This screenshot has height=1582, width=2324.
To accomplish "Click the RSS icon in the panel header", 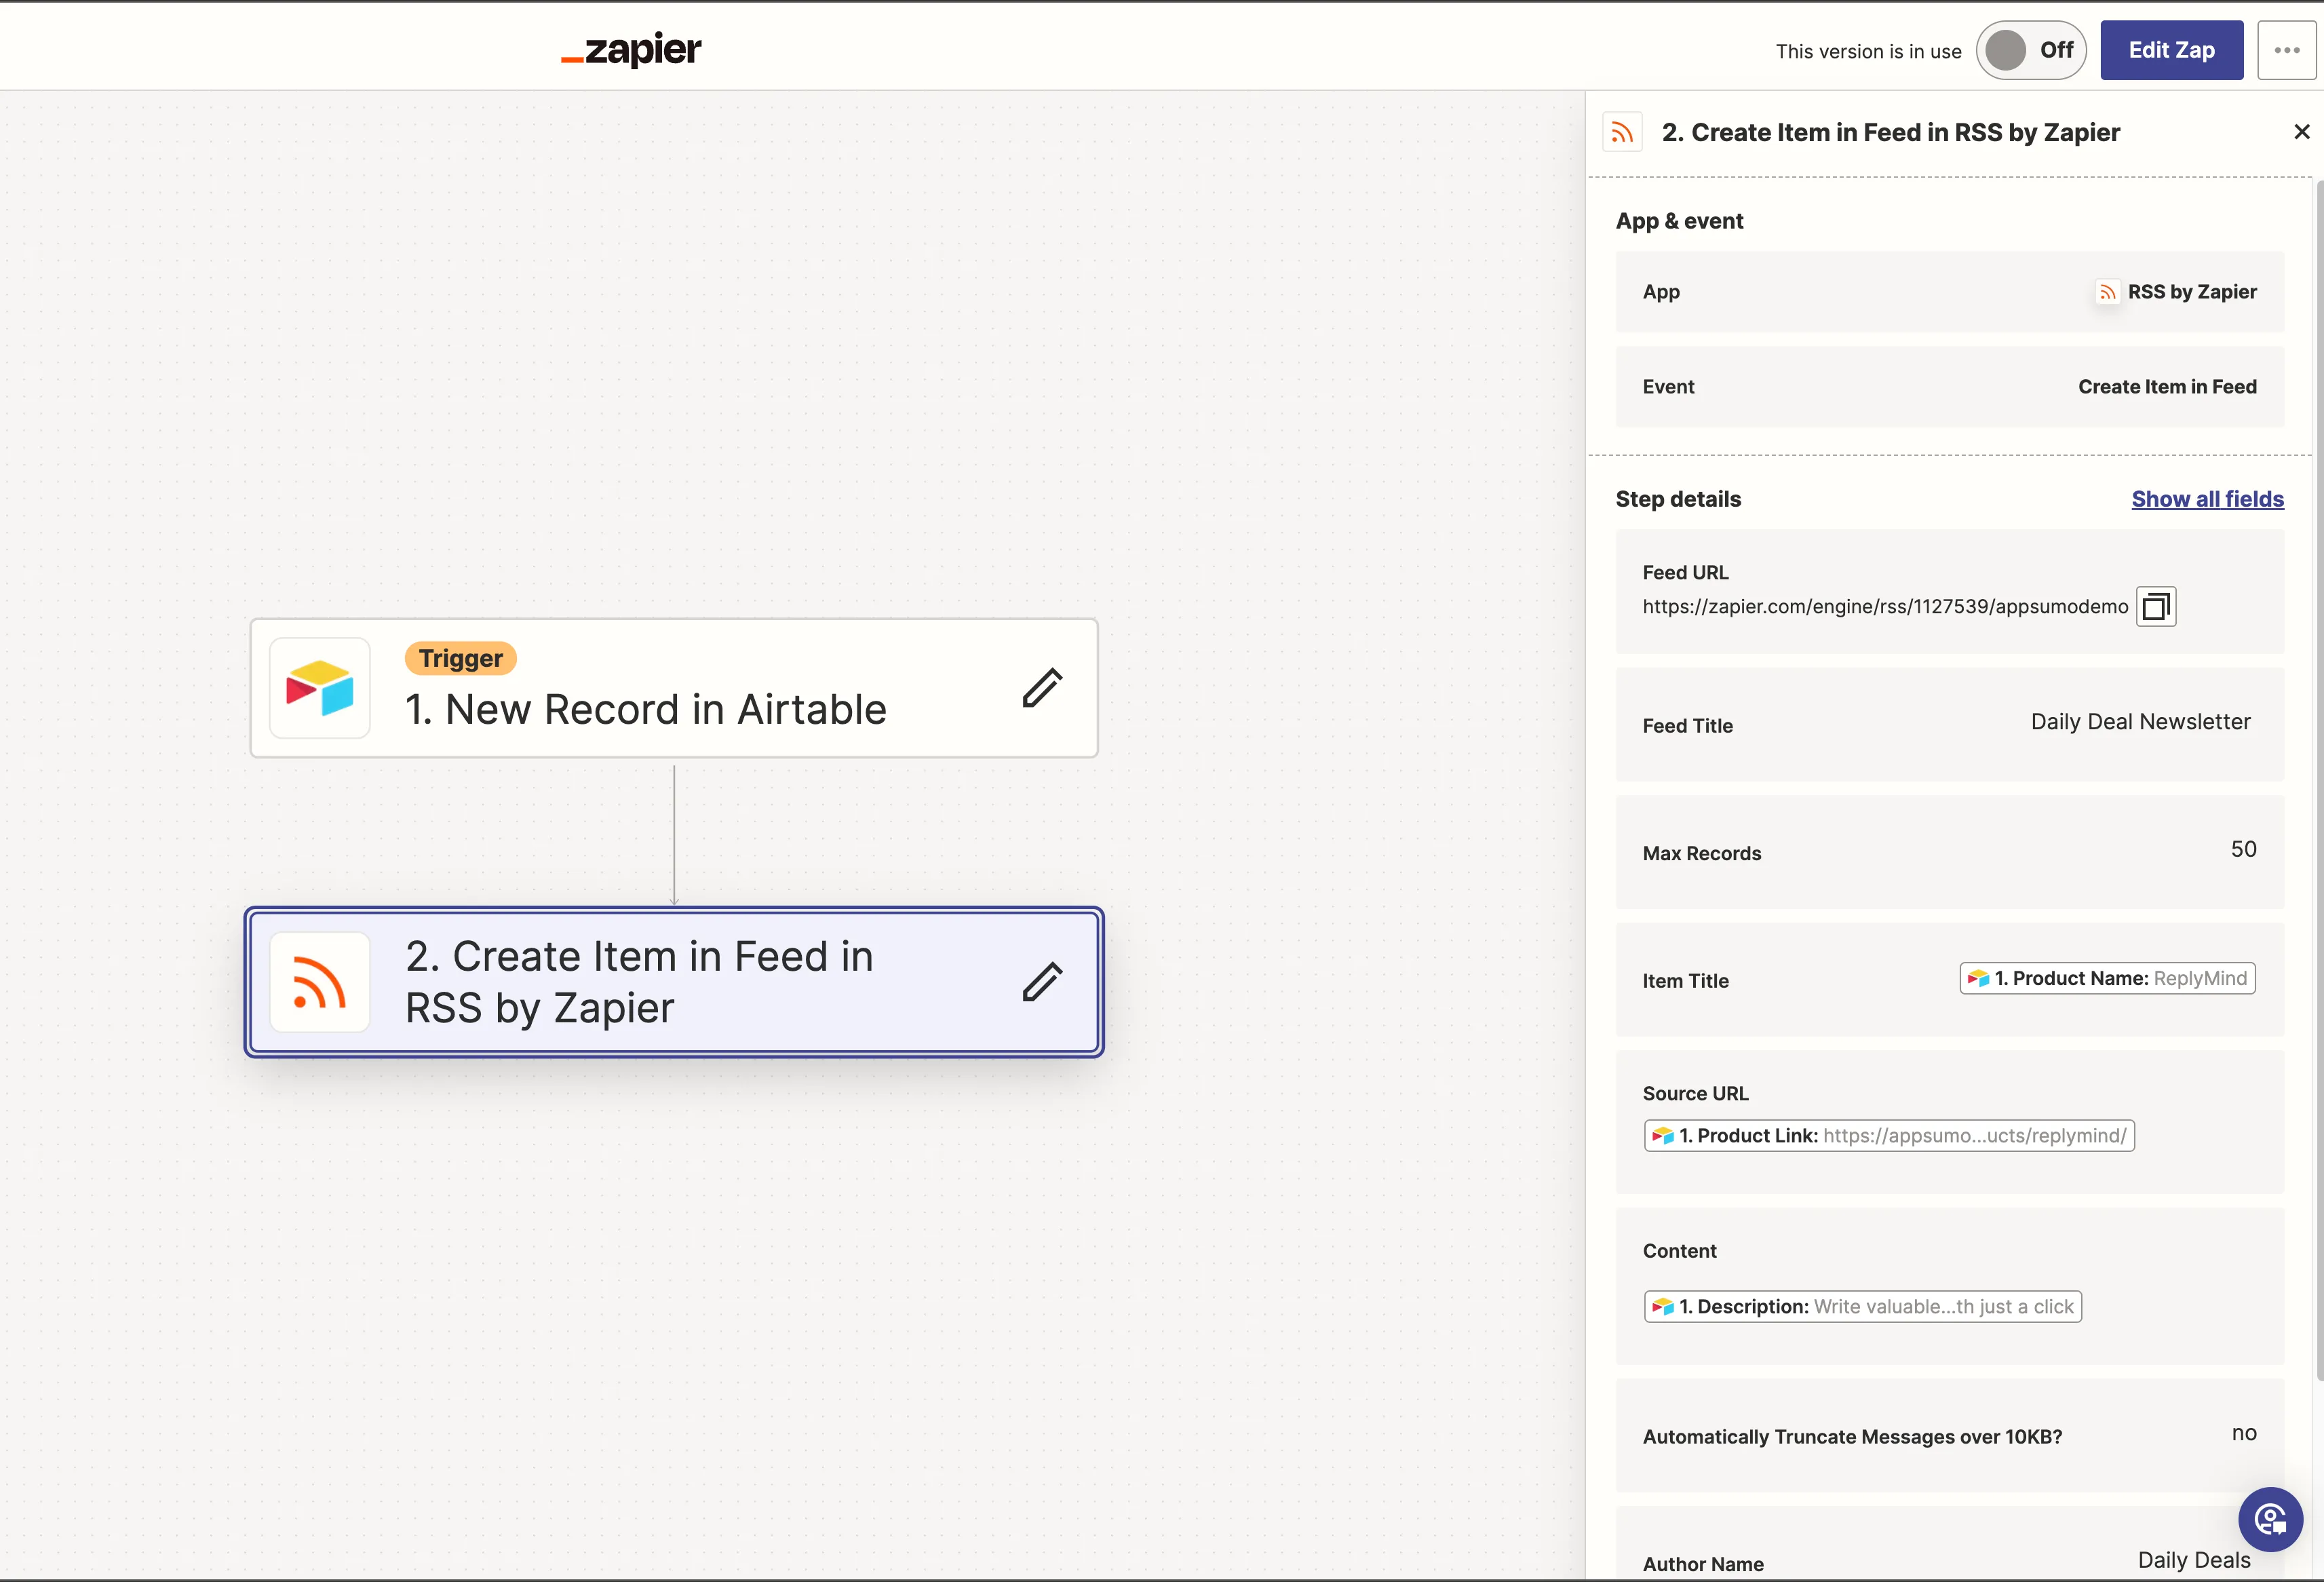I will 1622,132.
